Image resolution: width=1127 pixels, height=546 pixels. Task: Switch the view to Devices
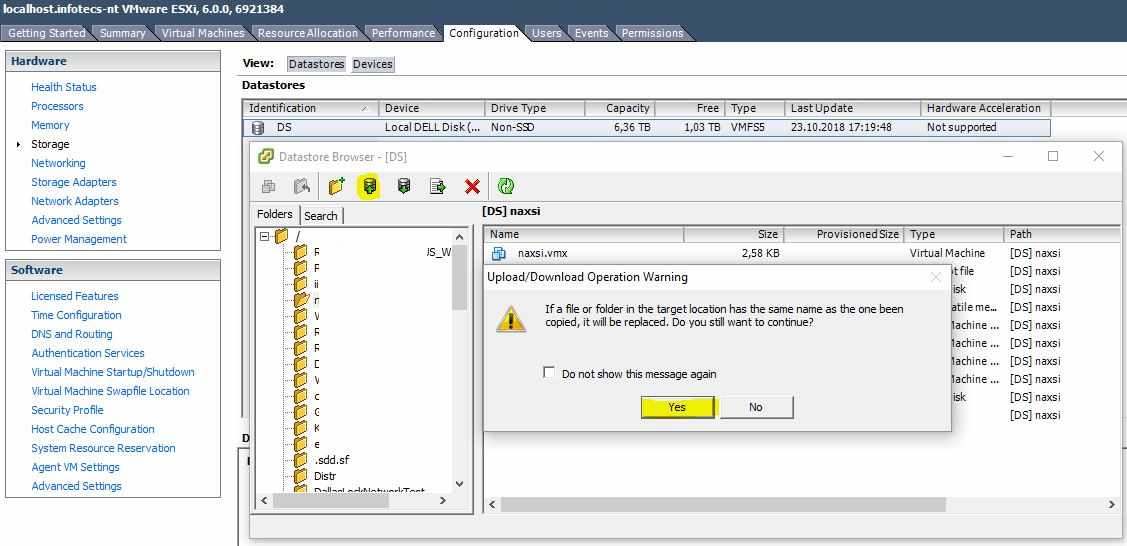coord(372,64)
